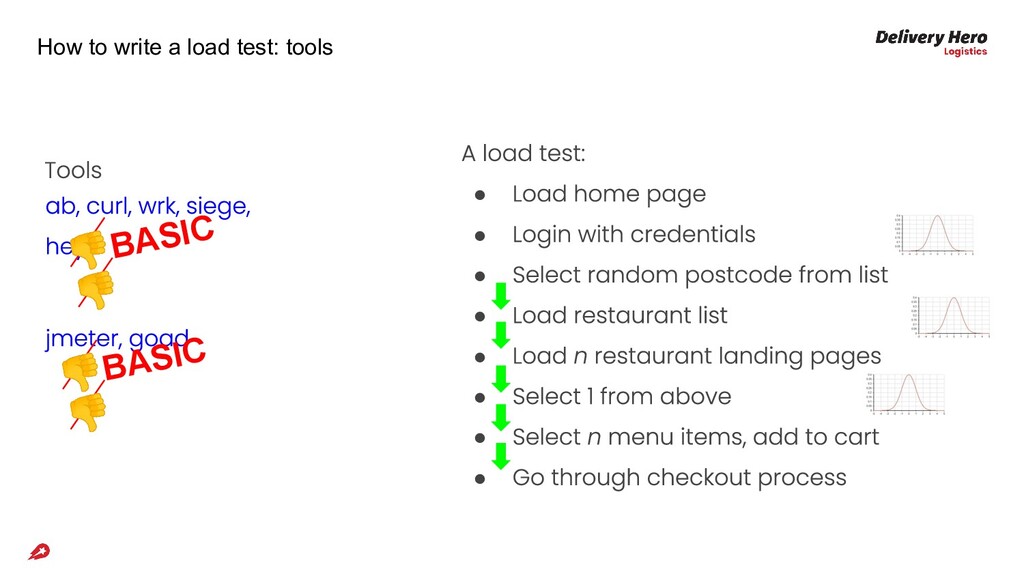1024x576 pixels.
Task: Open the bell curve chart beside Load restaurant list
Action: [949, 315]
